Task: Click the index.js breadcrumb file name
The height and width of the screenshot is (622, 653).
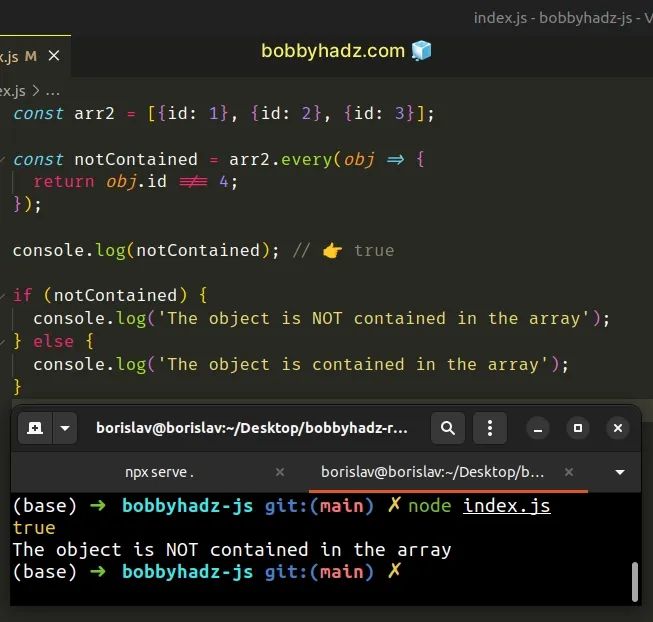Action: [12, 91]
